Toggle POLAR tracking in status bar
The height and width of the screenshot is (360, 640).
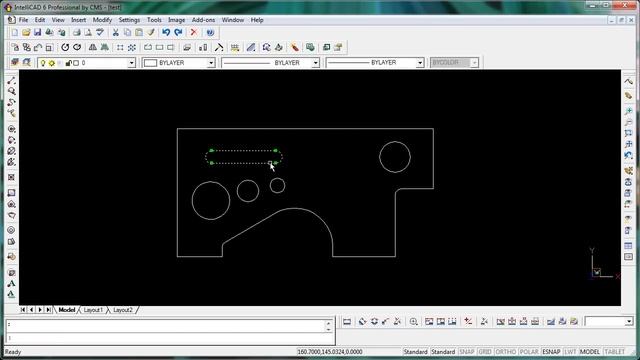(529, 351)
